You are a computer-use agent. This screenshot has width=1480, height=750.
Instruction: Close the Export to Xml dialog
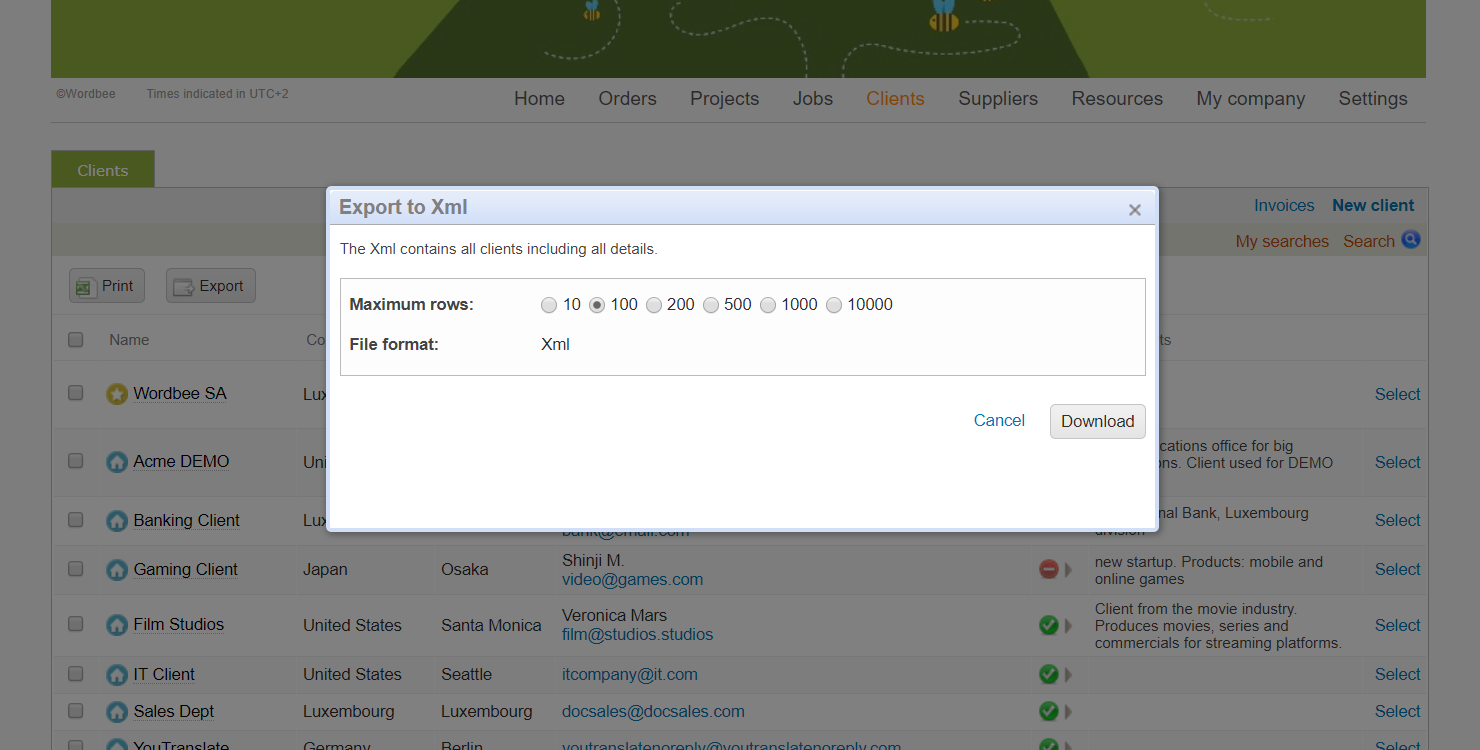[1134, 210]
